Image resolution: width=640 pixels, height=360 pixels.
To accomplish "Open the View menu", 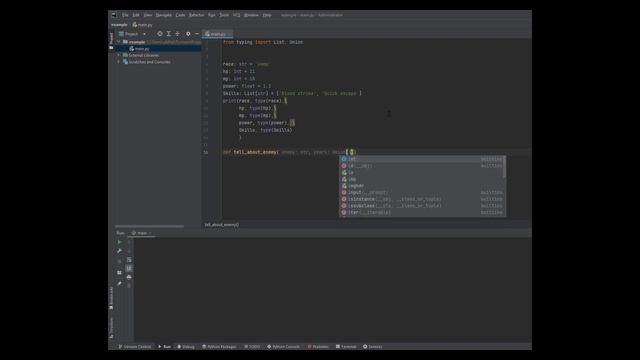I will 148,15.
